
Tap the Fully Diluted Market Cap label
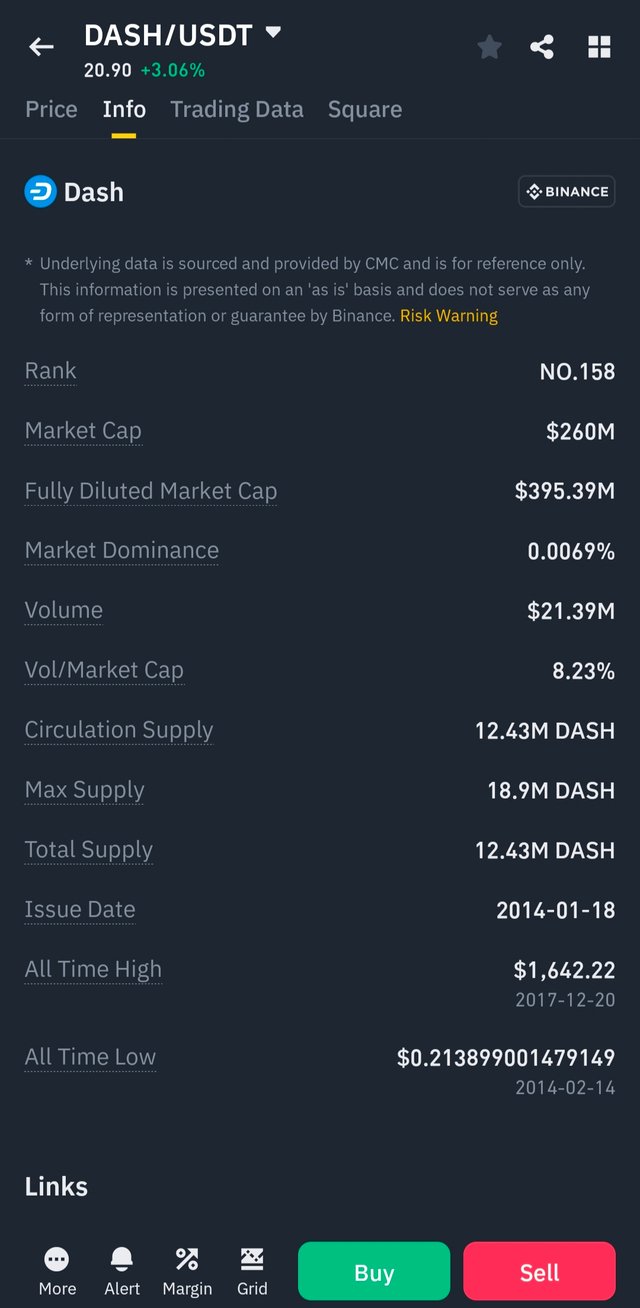click(x=151, y=491)
